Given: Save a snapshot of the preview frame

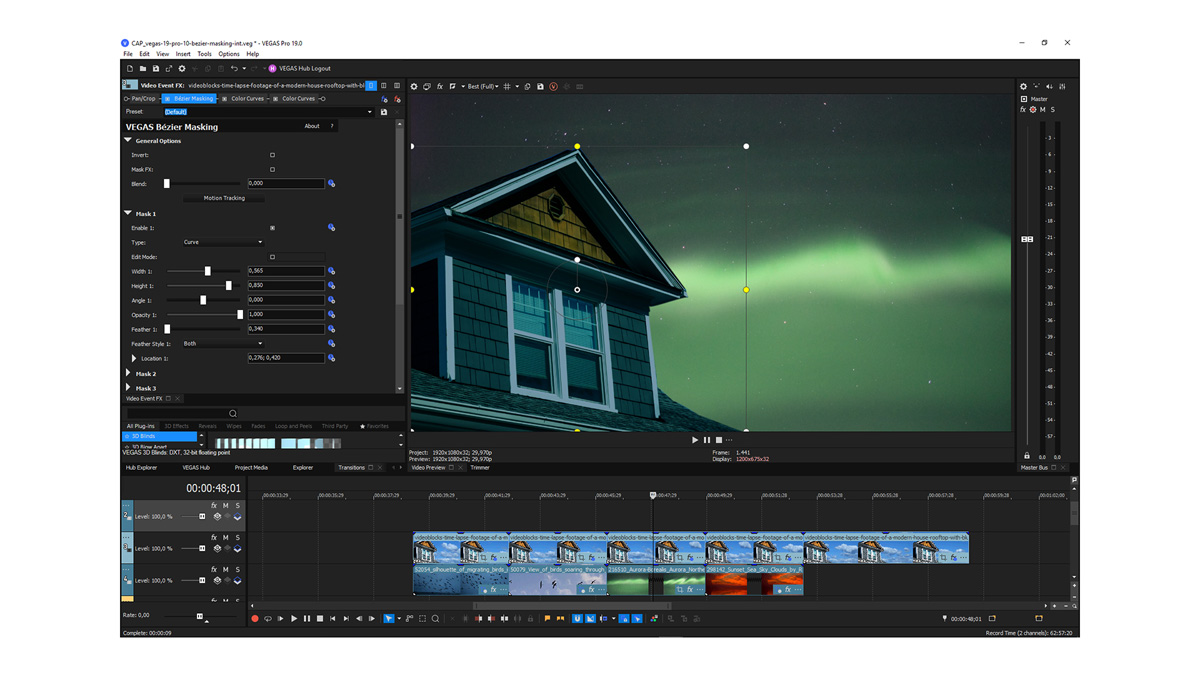Looking at the screenshot, I should (x=540, y=87).
